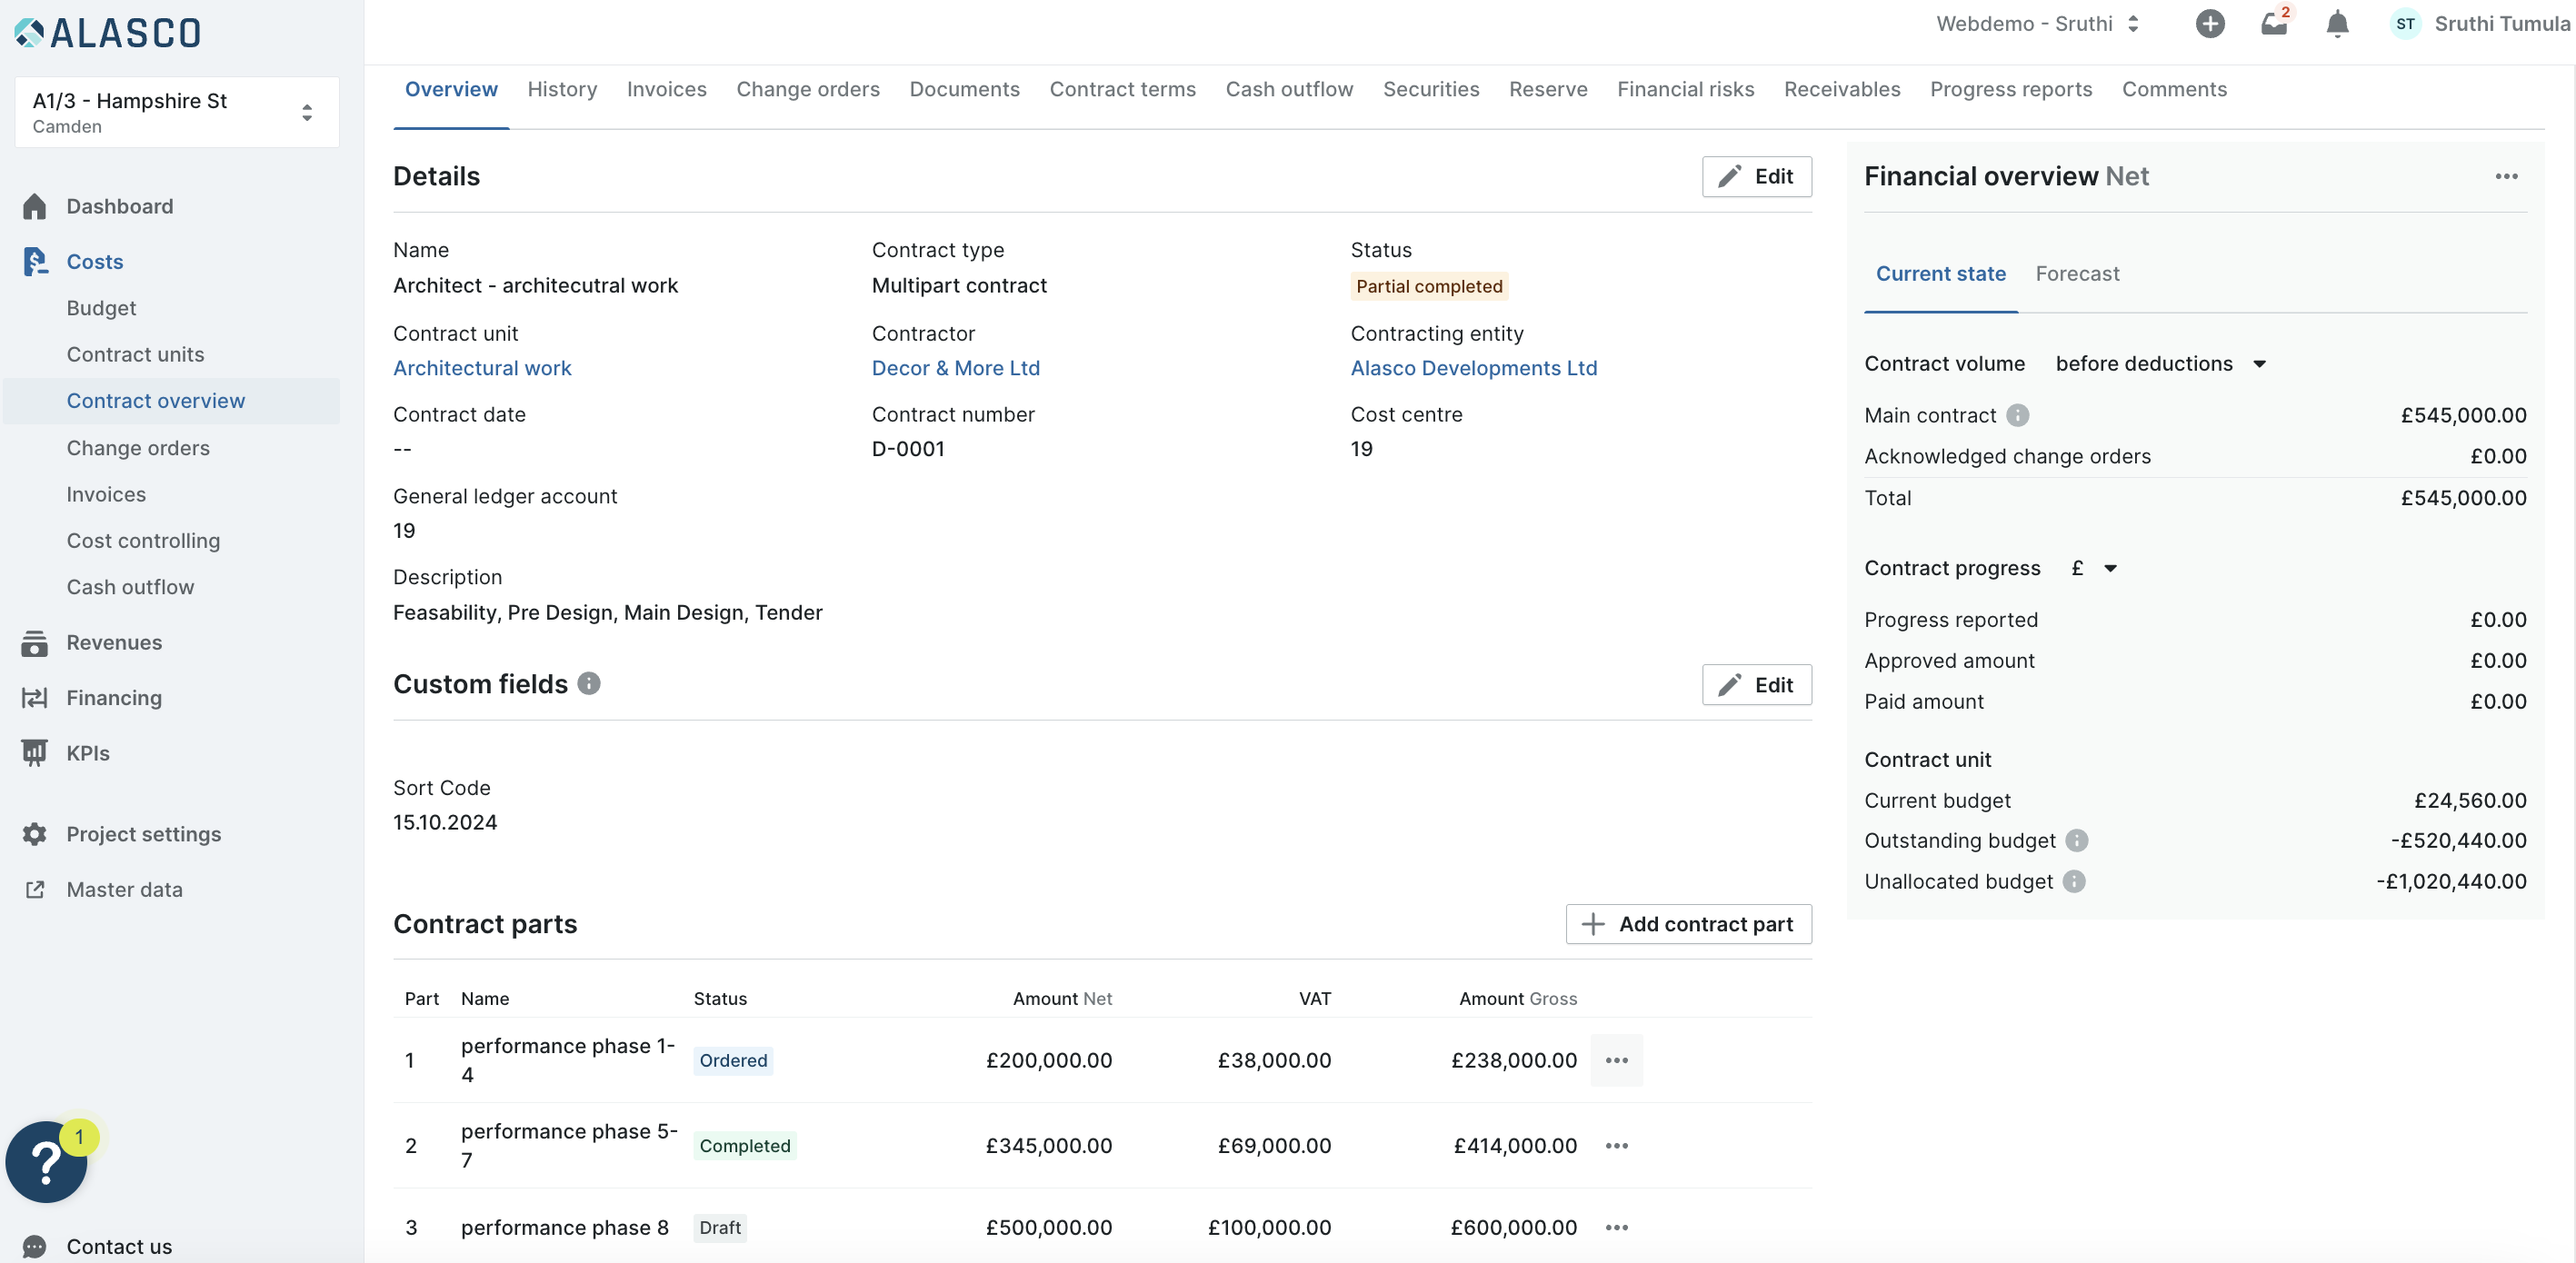Open the notifications bell

click(x=2337, y=24)
